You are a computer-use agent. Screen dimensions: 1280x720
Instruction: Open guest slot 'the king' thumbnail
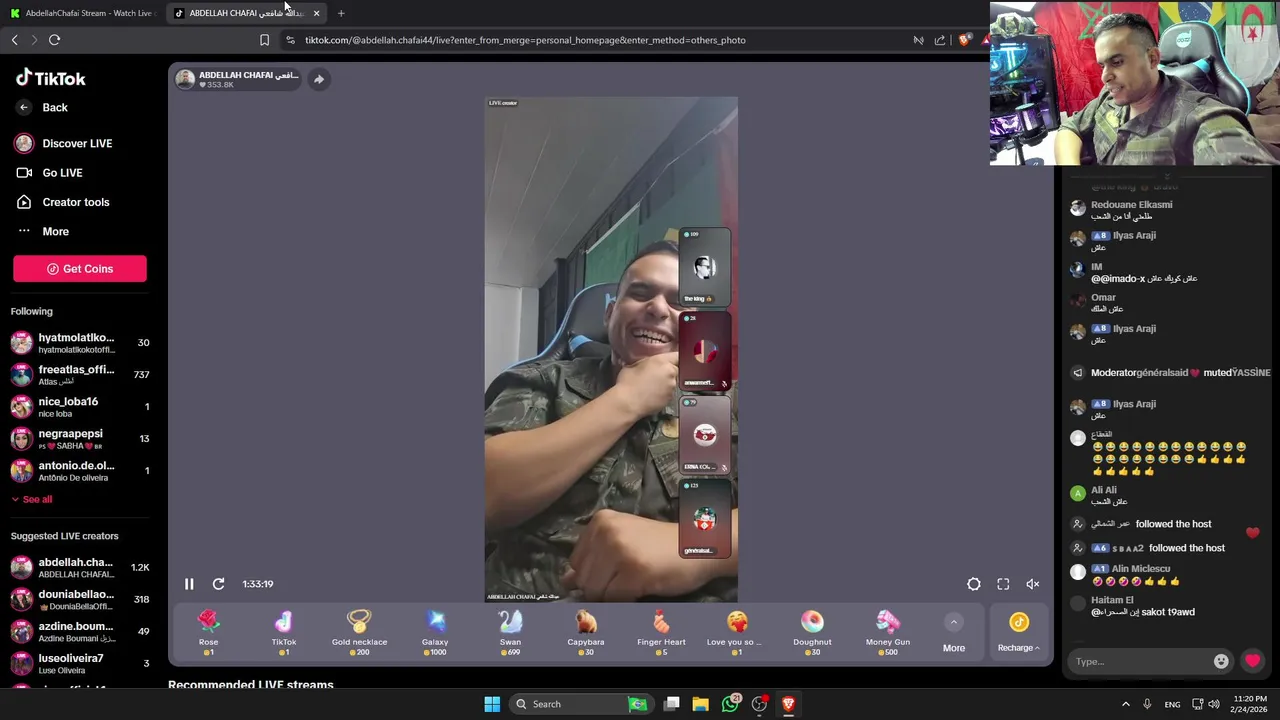pos(705,267)
